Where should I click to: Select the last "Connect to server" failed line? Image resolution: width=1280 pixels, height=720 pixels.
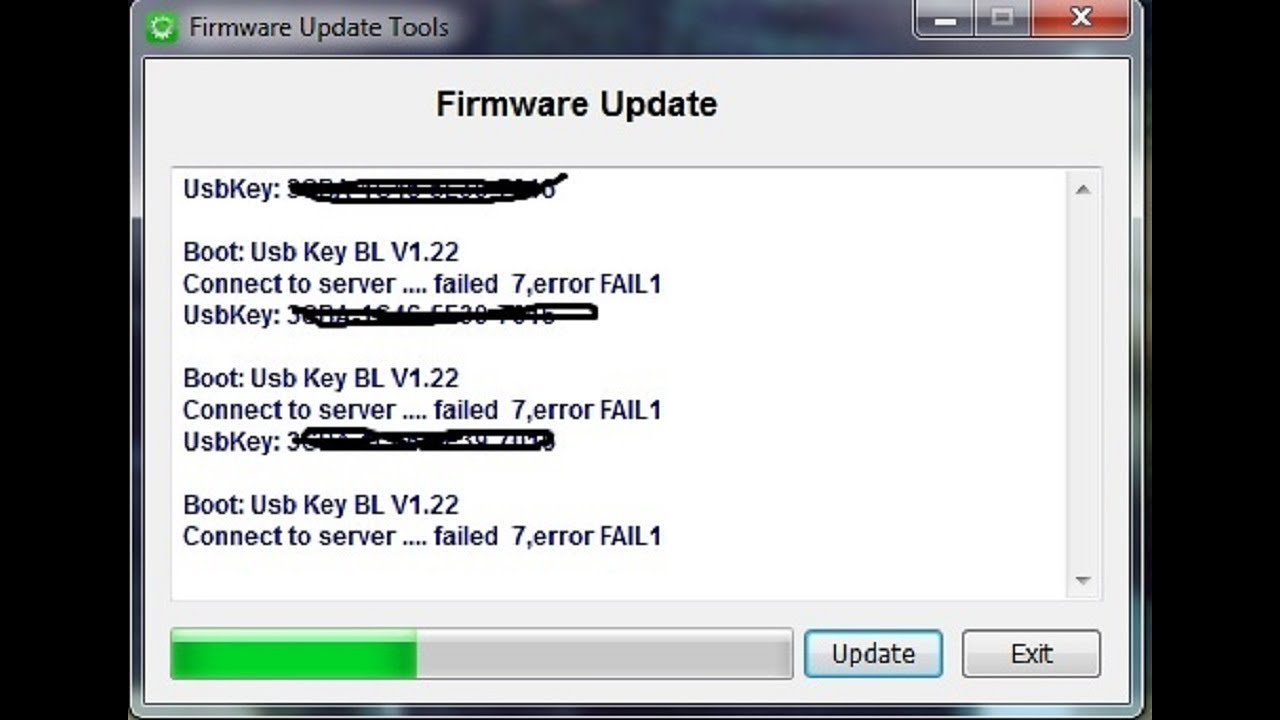(421, 536)
